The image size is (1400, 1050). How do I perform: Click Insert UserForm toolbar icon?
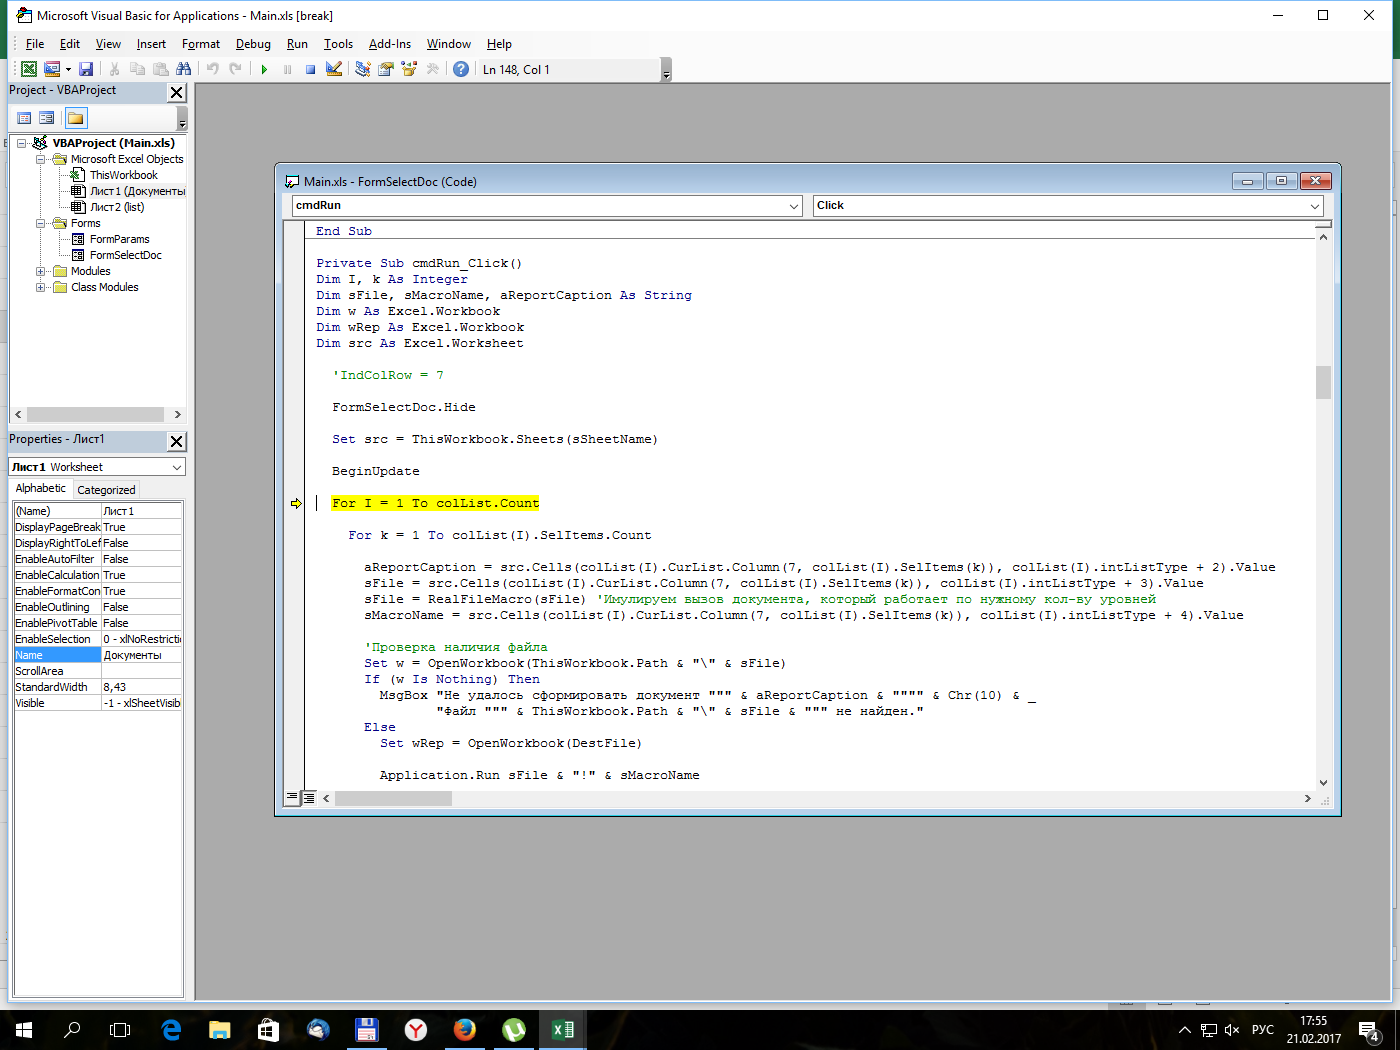tap(52, 69)
